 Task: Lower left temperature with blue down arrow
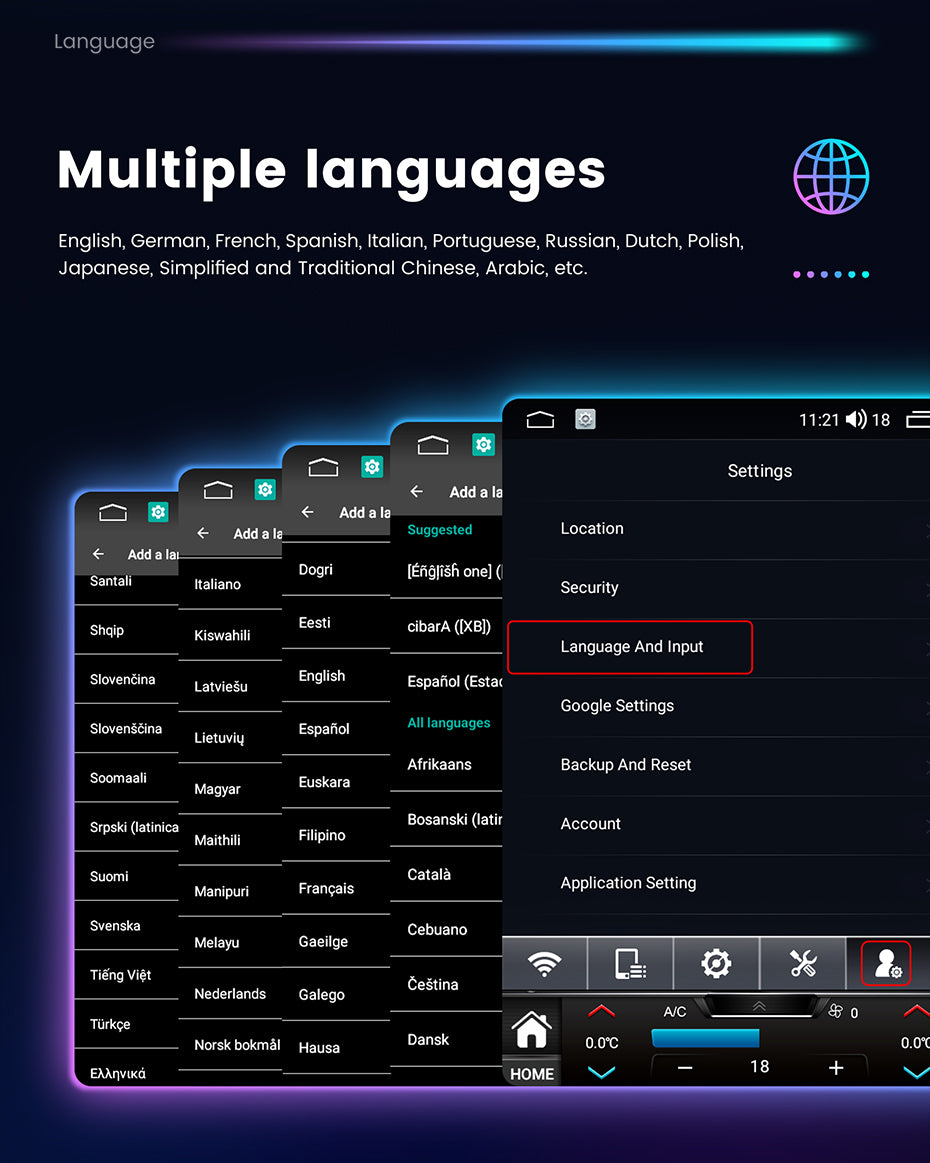pyautogui.click(x=601, y=1072)
